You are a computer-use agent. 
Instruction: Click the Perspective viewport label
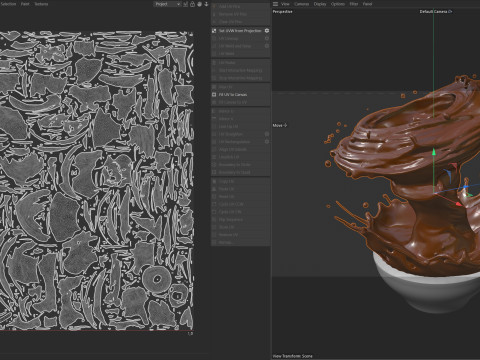coord(283,12)
